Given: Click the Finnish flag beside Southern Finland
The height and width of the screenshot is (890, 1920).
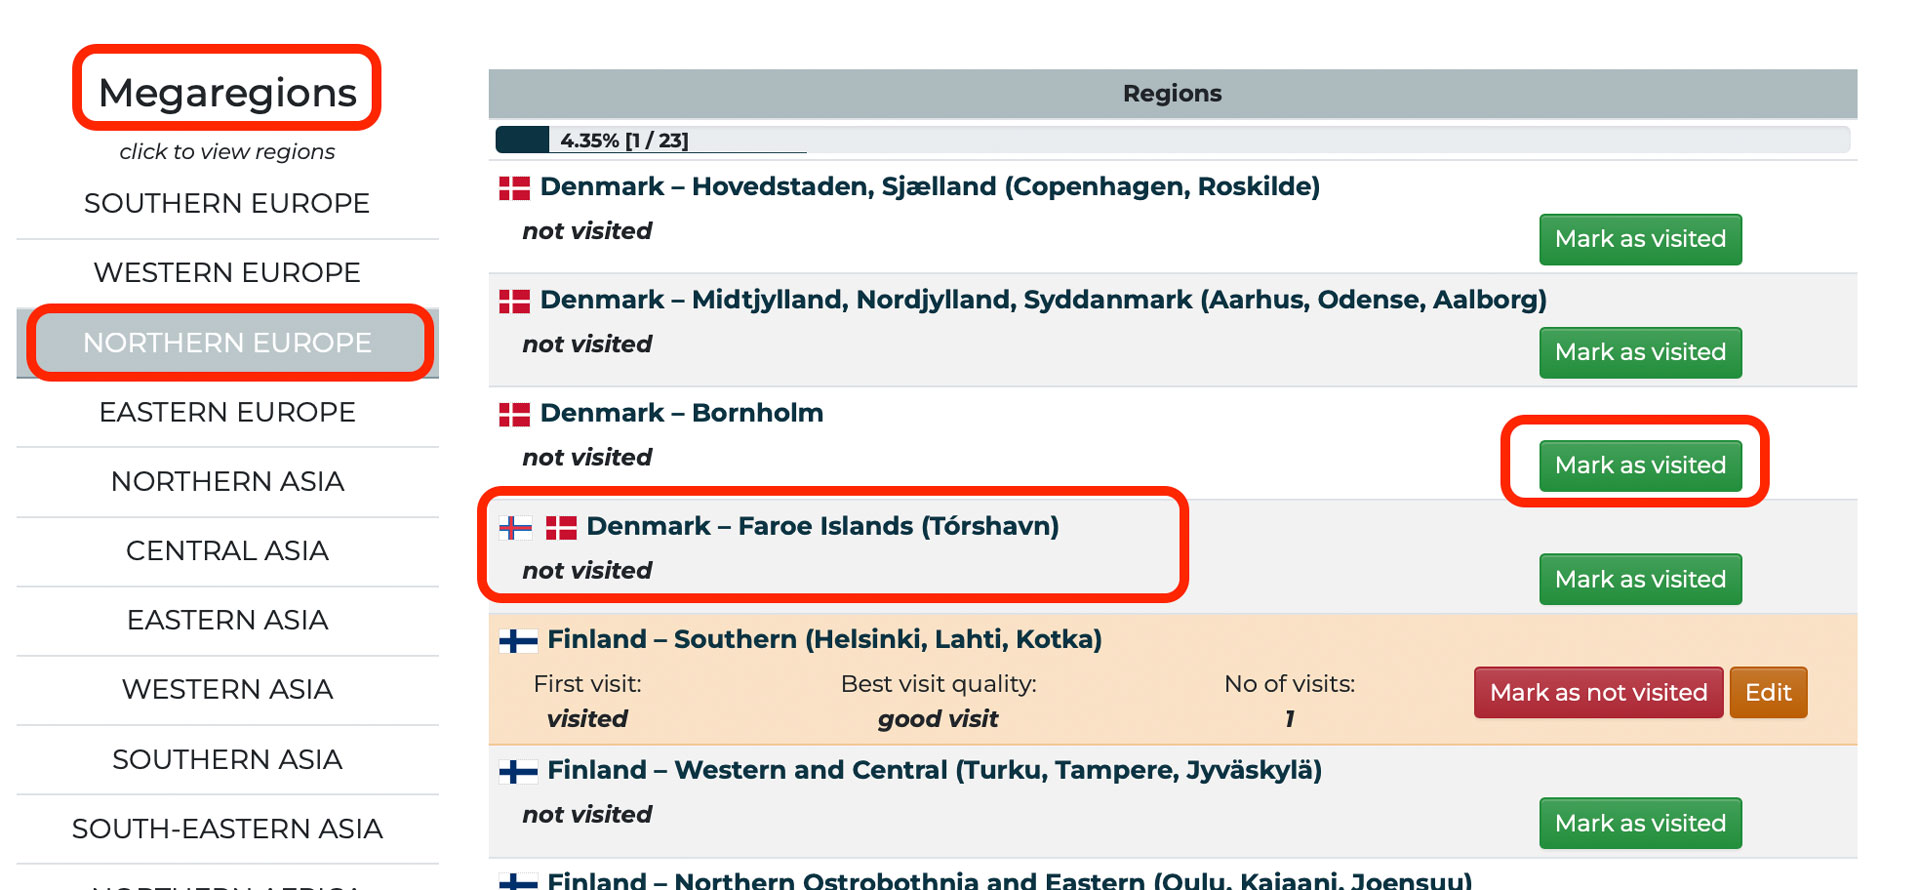Looking at the screenshot, I should [518, 640].
